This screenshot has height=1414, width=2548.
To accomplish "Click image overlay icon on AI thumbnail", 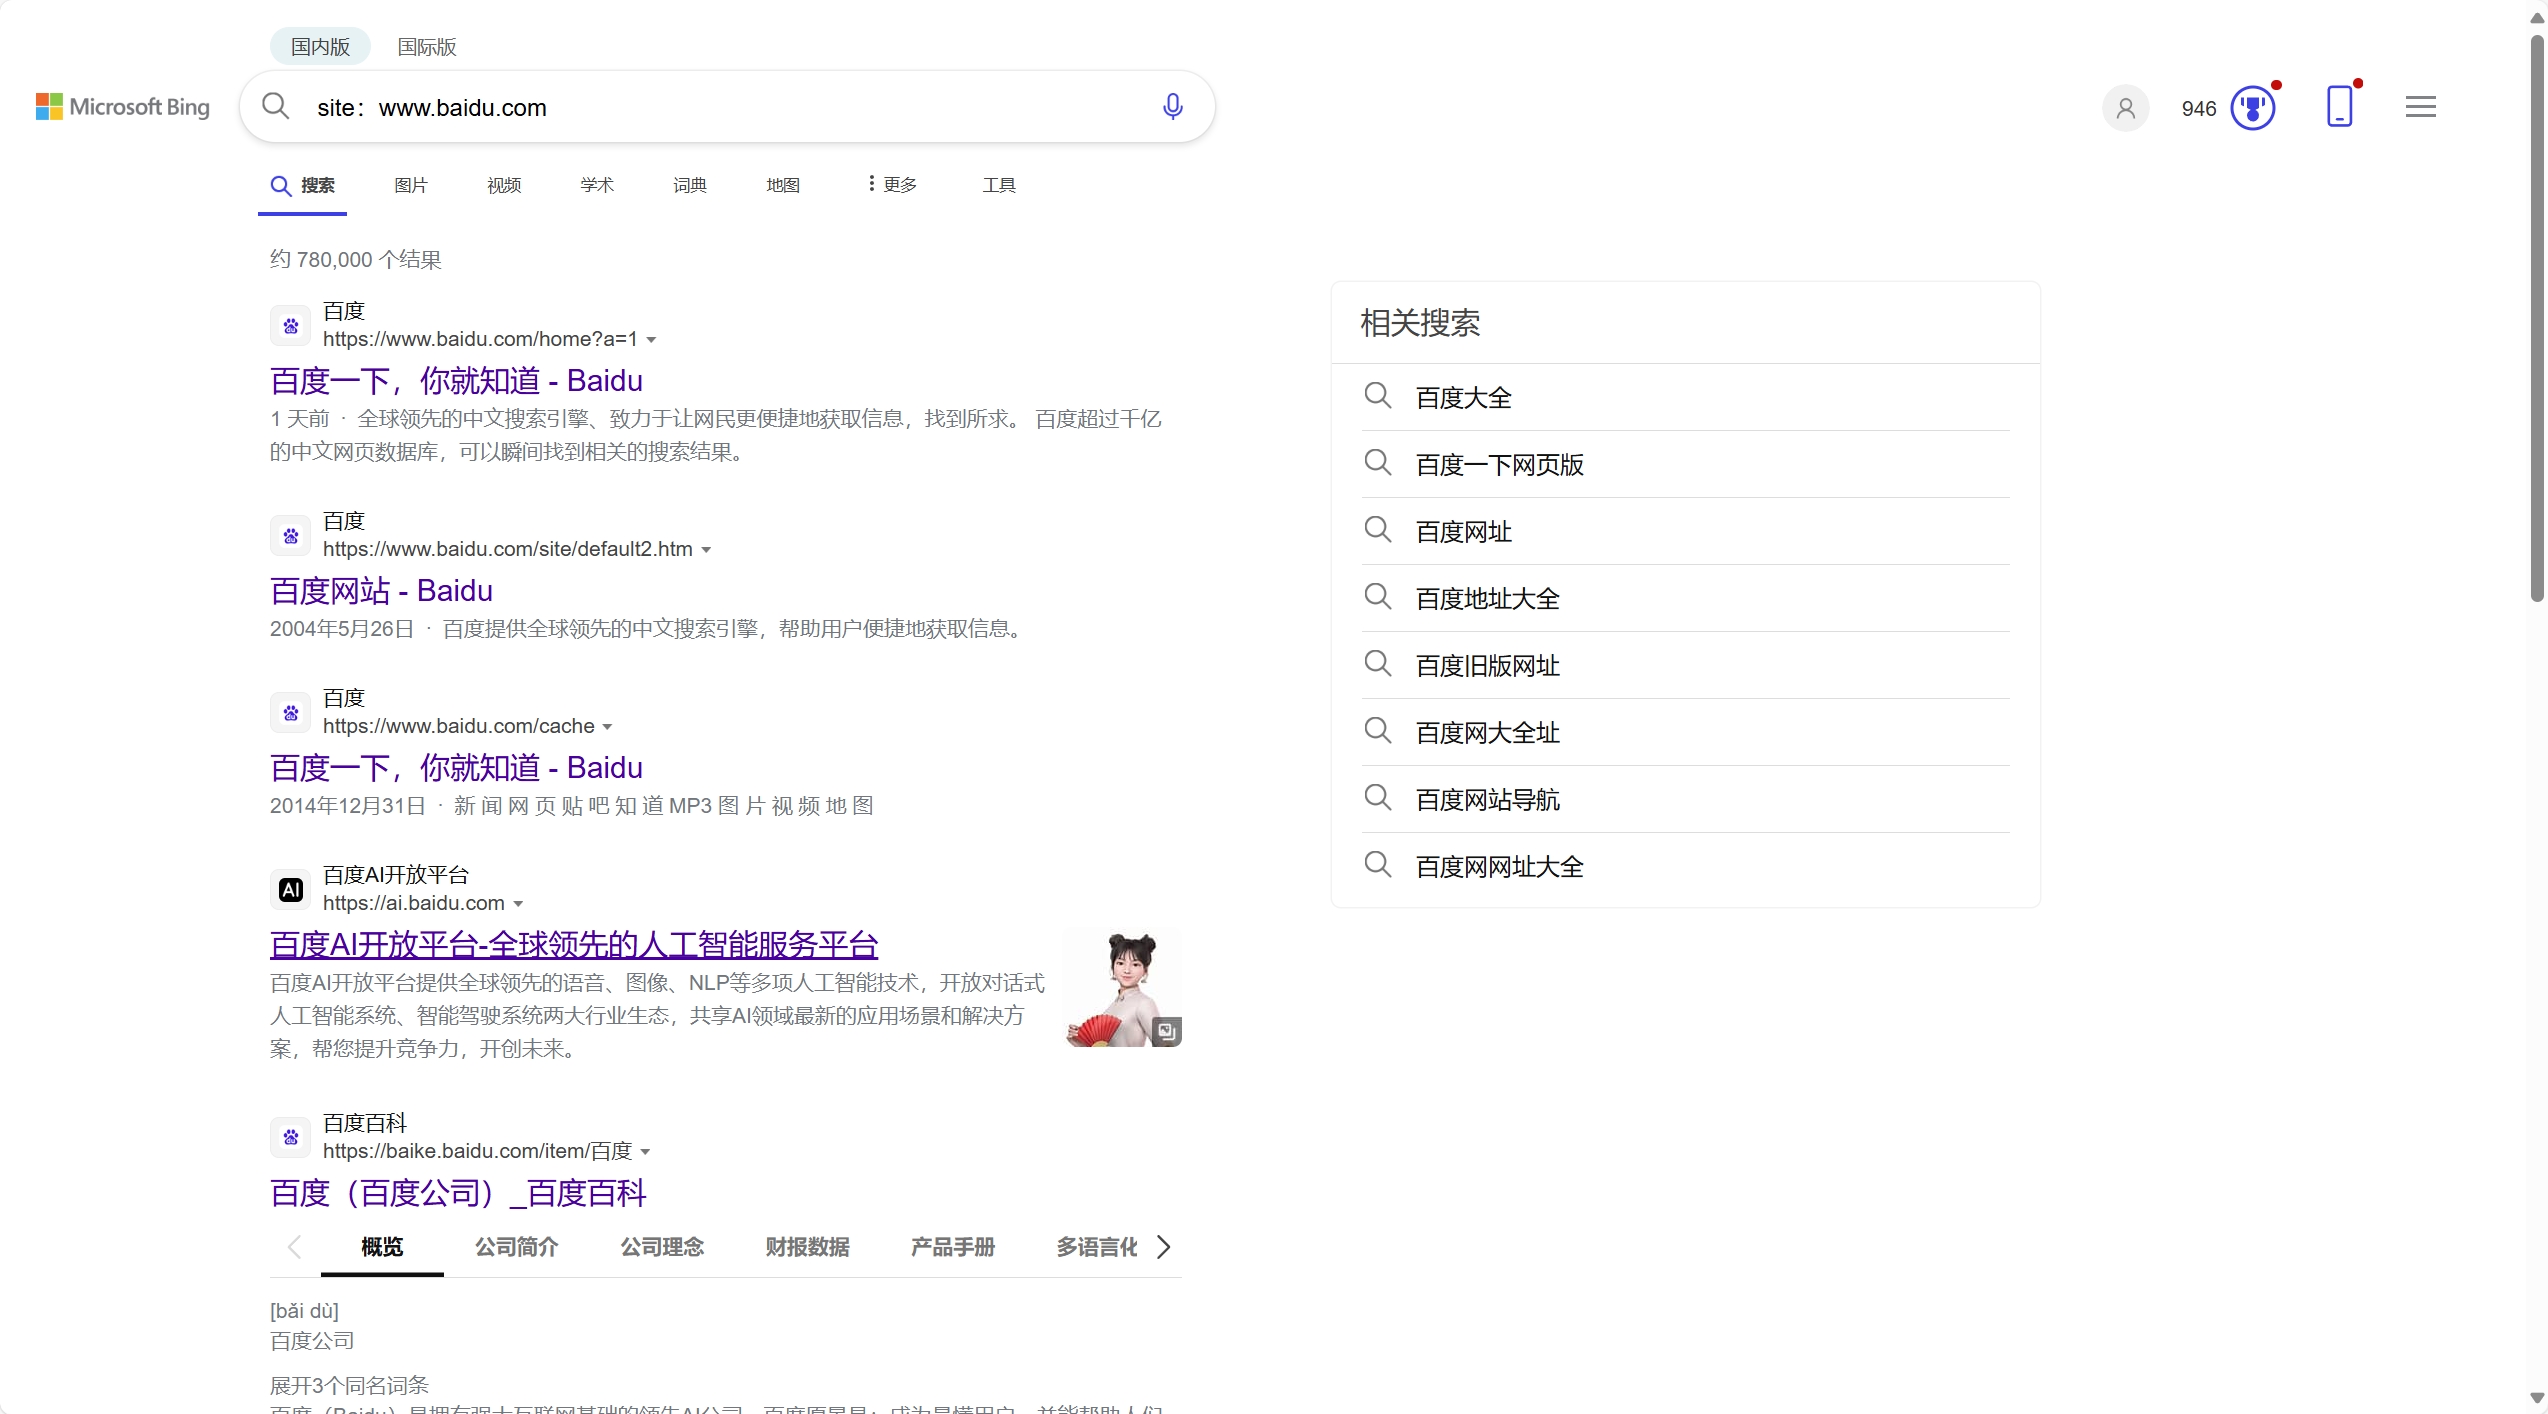I will [1166, 1030].
